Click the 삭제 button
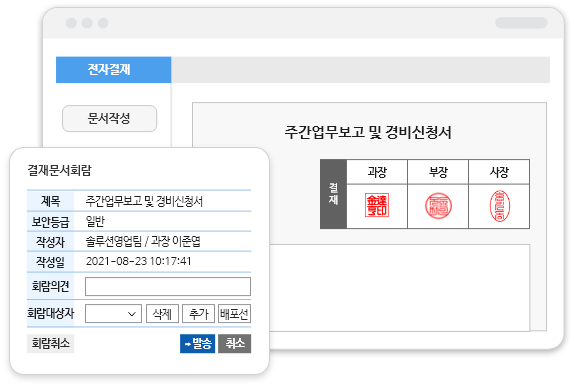Screen dimensions: 574x388 (x=162, y=314)
